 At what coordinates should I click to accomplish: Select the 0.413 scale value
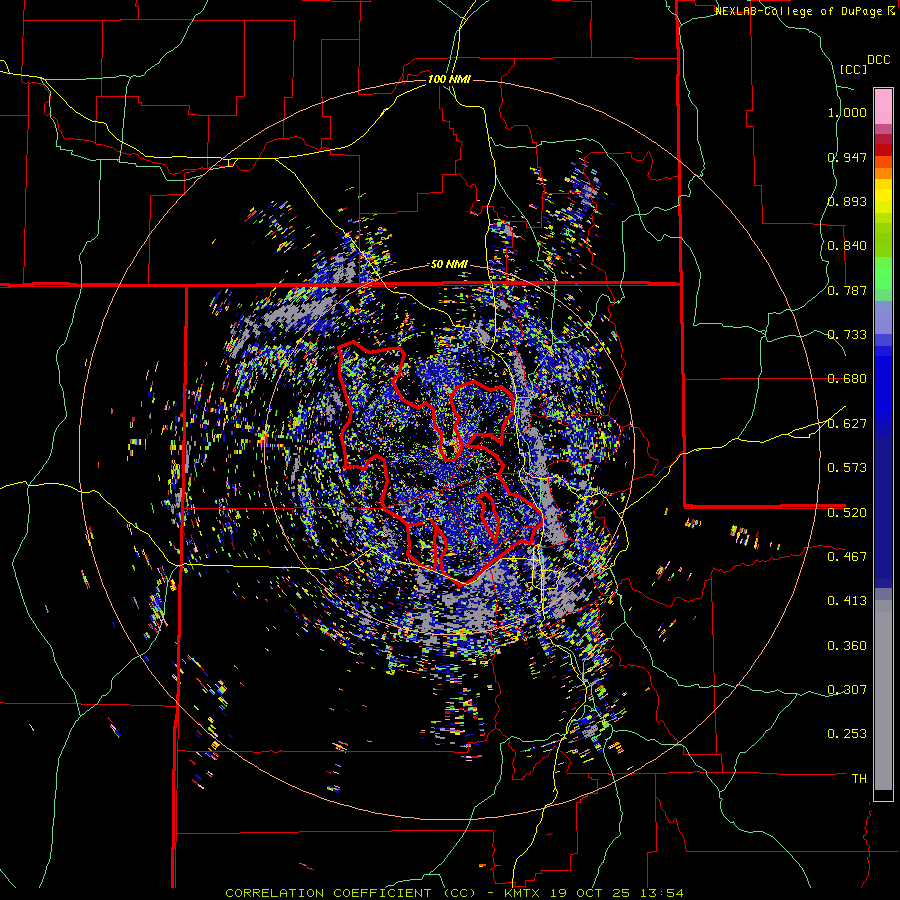click(847, 601)
